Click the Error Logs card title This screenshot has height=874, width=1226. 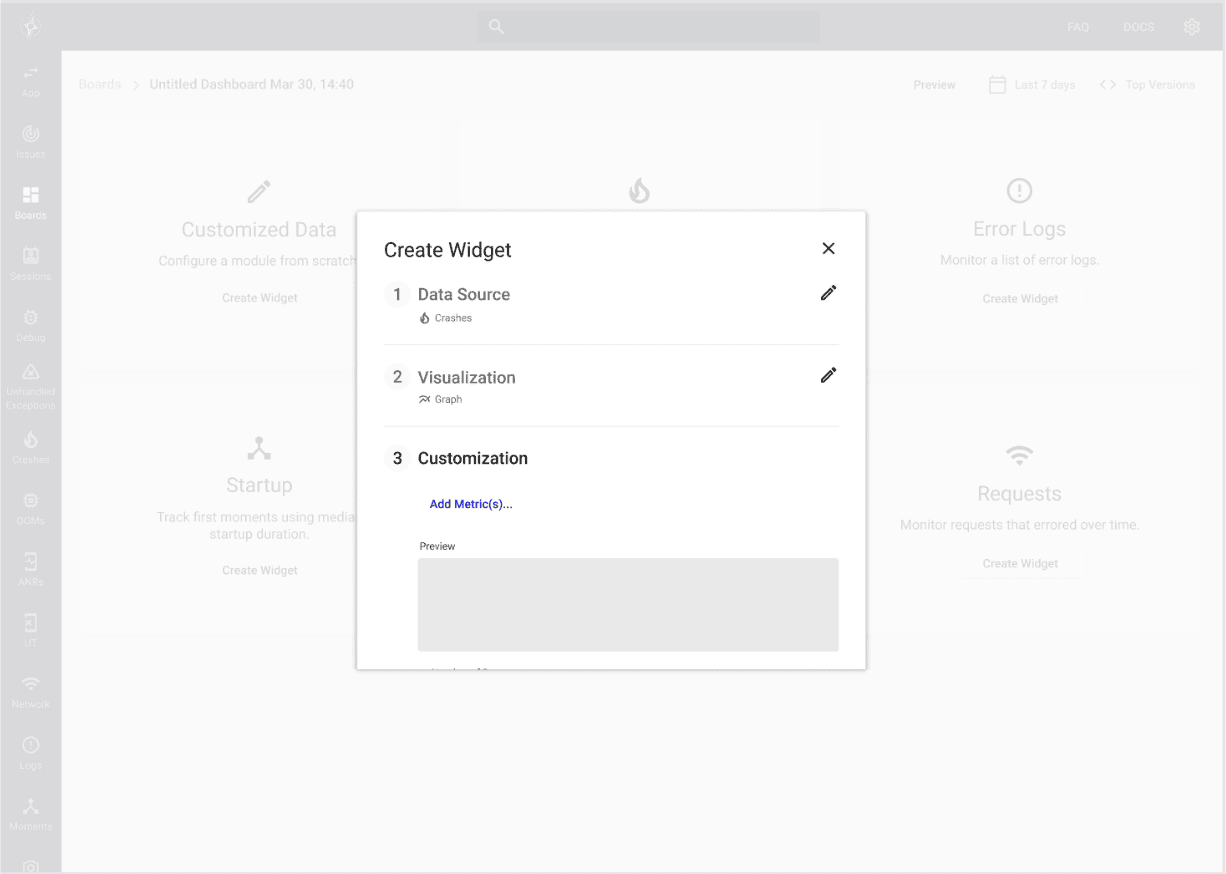(x=1019, y=229)
